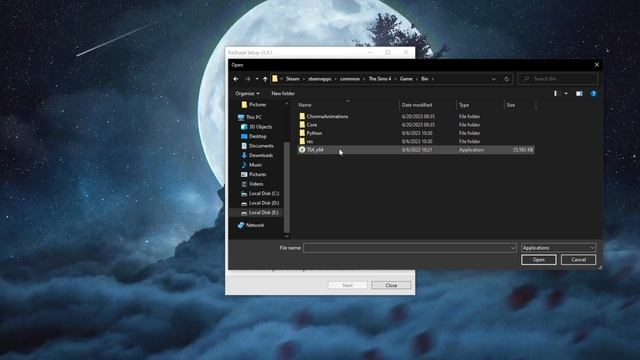Go up one folder level
640x360 pixels.
265,79
